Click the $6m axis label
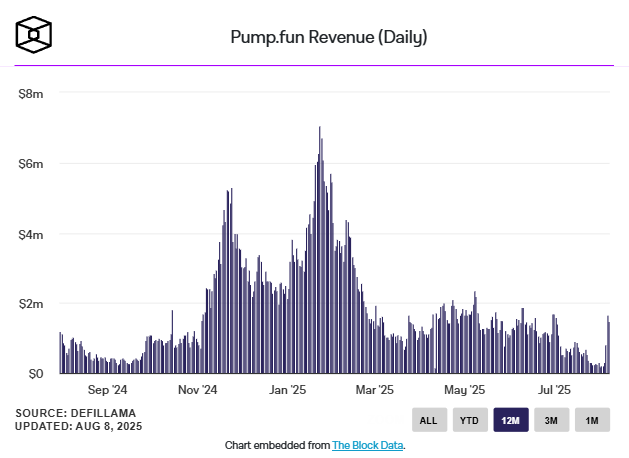The width and height of the screenshot is (629, 458). (x=31, y=164)
